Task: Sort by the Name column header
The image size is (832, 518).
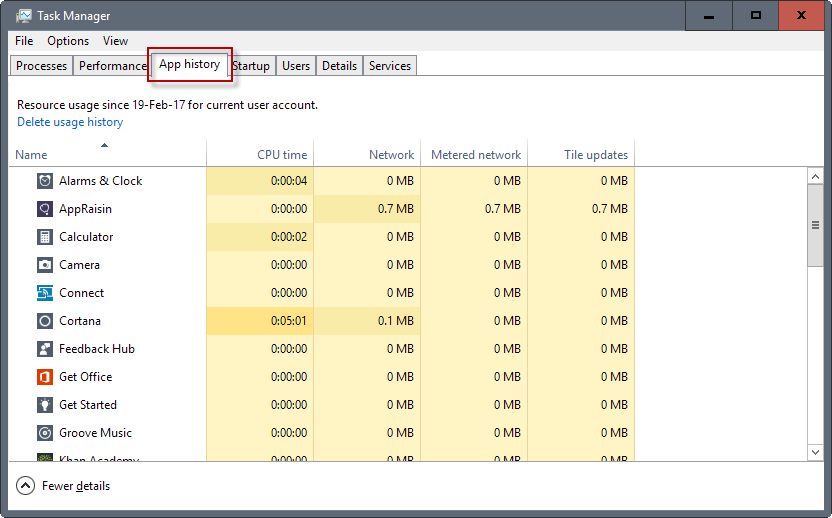Action: [x=108, y=154]
